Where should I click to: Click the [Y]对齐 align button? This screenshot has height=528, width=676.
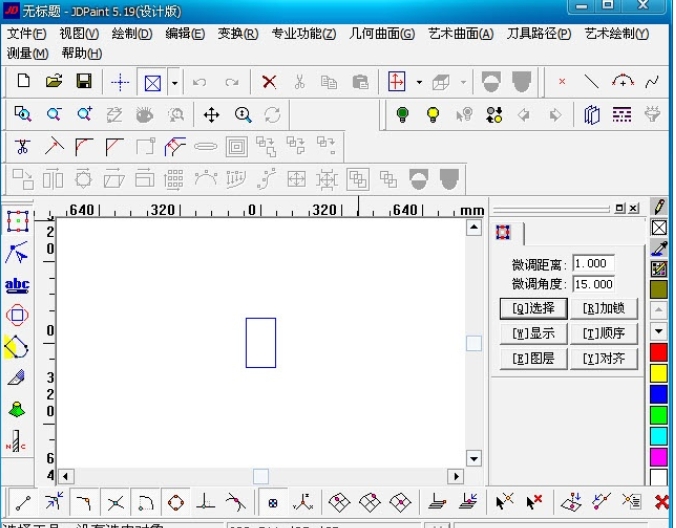click(x=603, y=358)
